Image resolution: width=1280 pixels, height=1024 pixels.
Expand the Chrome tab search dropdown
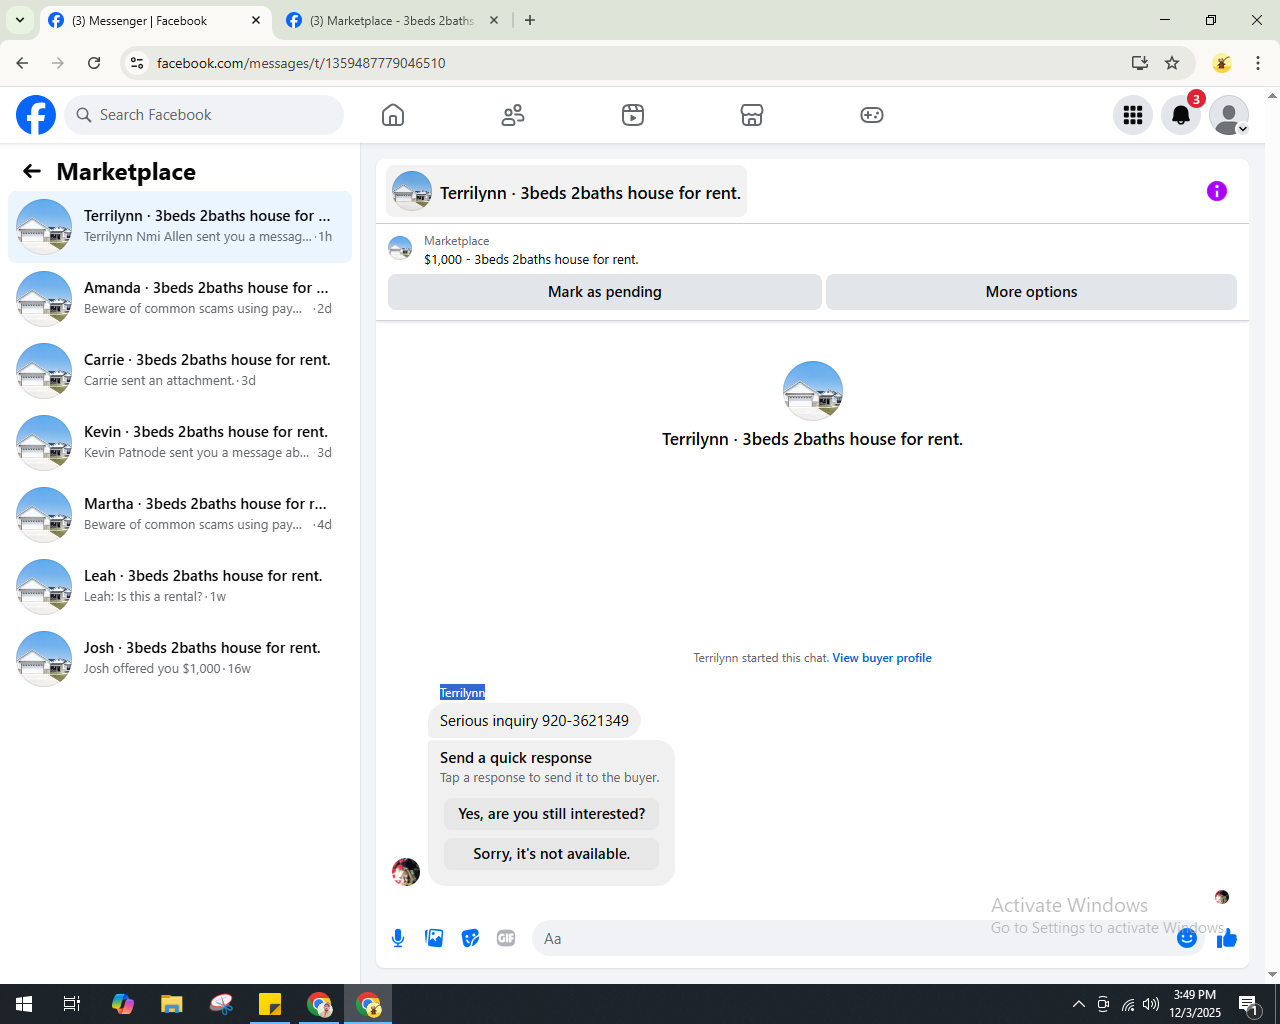[x=19, y=20]
